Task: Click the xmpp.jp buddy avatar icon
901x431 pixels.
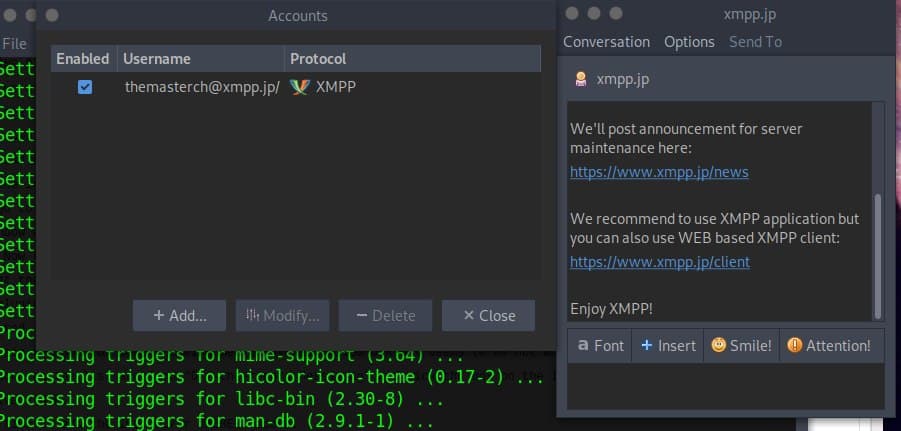Action: pos(581,79)
